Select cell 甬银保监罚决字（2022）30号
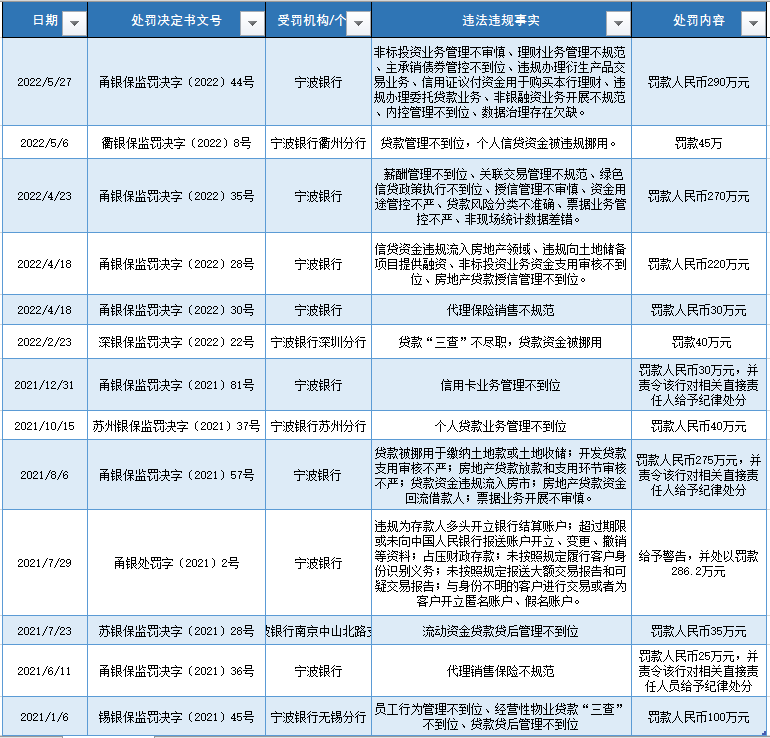Image resolution: width=770 pixels, height=738 pixels. click(176, 310)
